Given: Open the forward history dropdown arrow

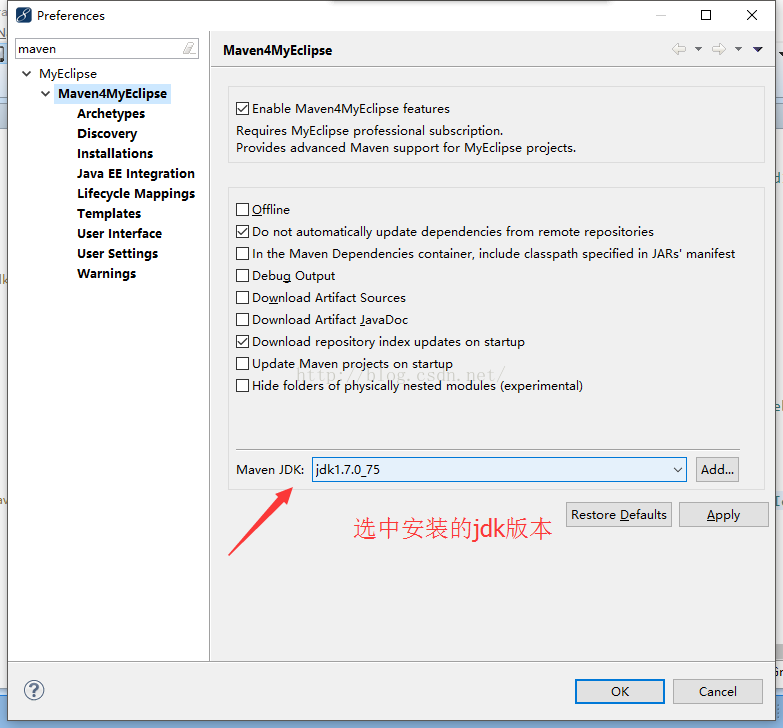Looking at the screenshot, I should click(x=738, y=49).
